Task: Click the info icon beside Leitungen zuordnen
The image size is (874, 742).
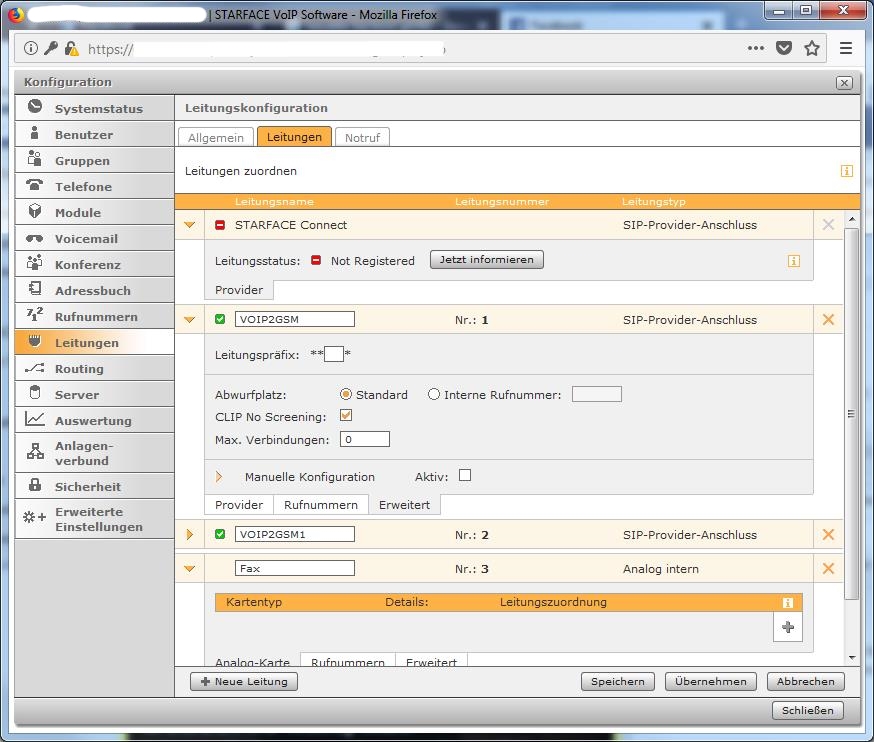Action: [x=847, y=171]
